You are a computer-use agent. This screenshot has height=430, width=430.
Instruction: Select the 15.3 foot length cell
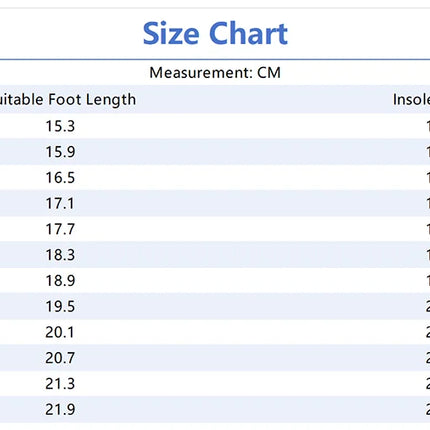(60, 126)
